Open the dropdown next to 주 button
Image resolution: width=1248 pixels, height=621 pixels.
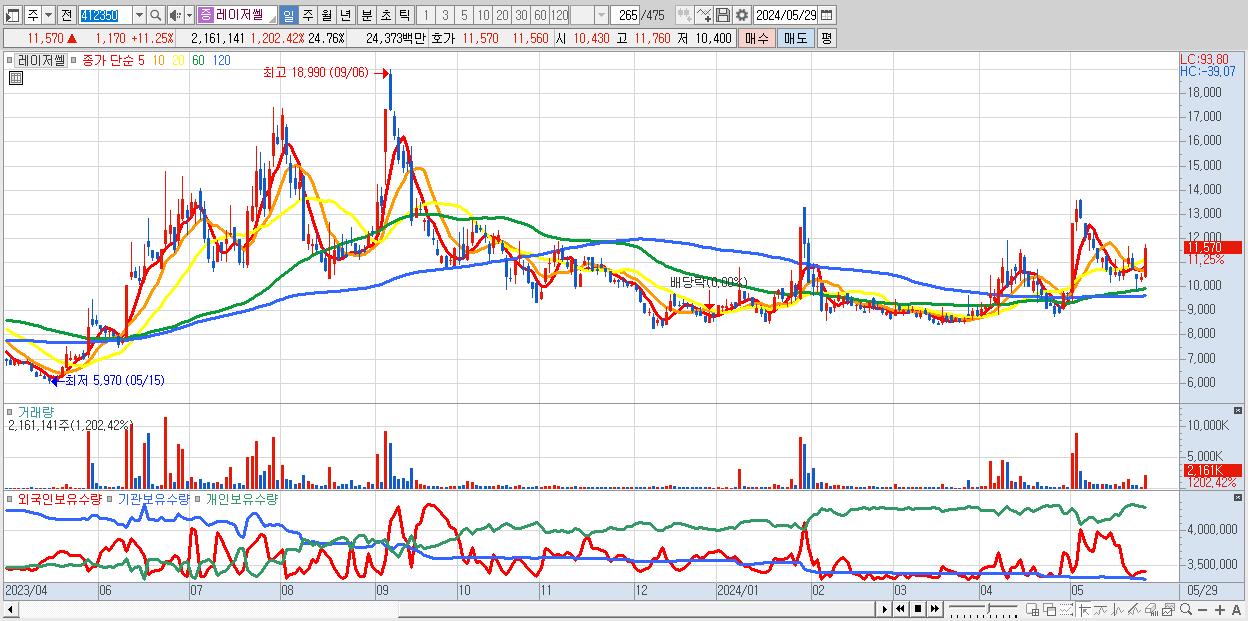48,16
